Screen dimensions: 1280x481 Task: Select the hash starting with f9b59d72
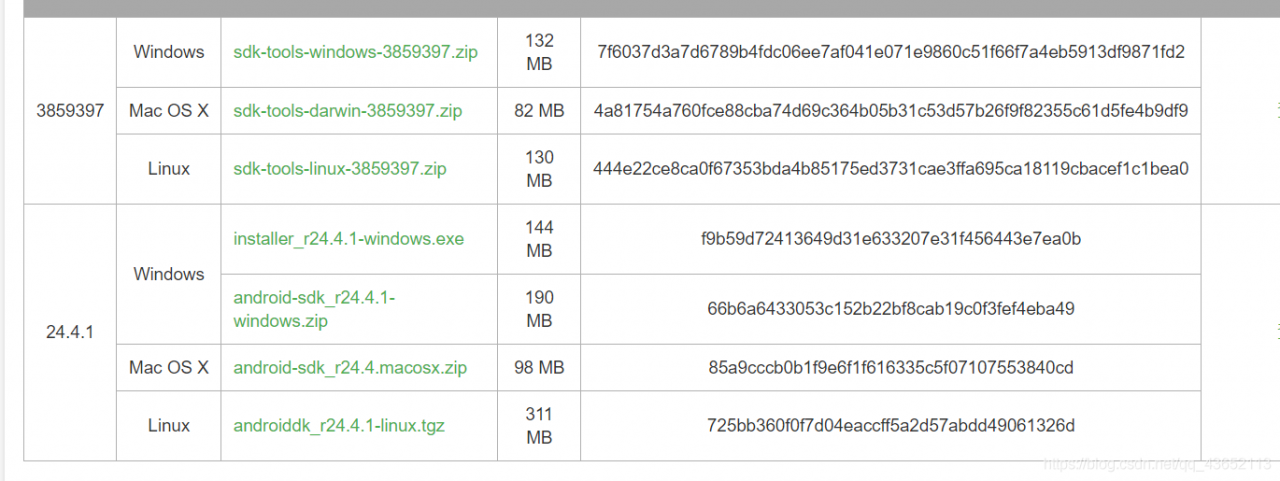pos(890,239)
